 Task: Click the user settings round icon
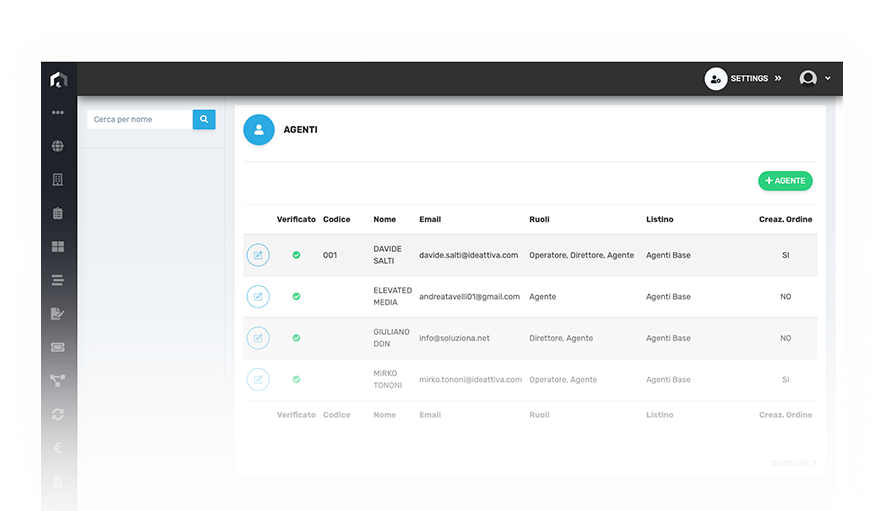[715, 79]
